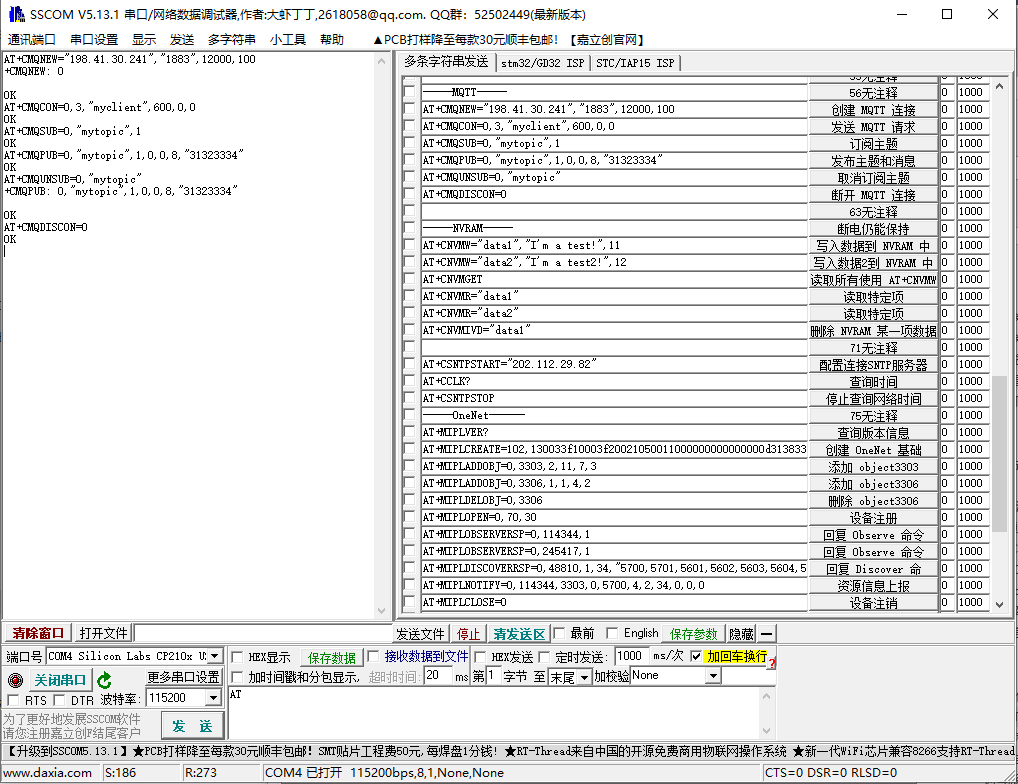This screenshot has height=784, width=1018.
Task: Open the 通讯端口 menu
Action: pyautogui.click(x=32, y=40)
